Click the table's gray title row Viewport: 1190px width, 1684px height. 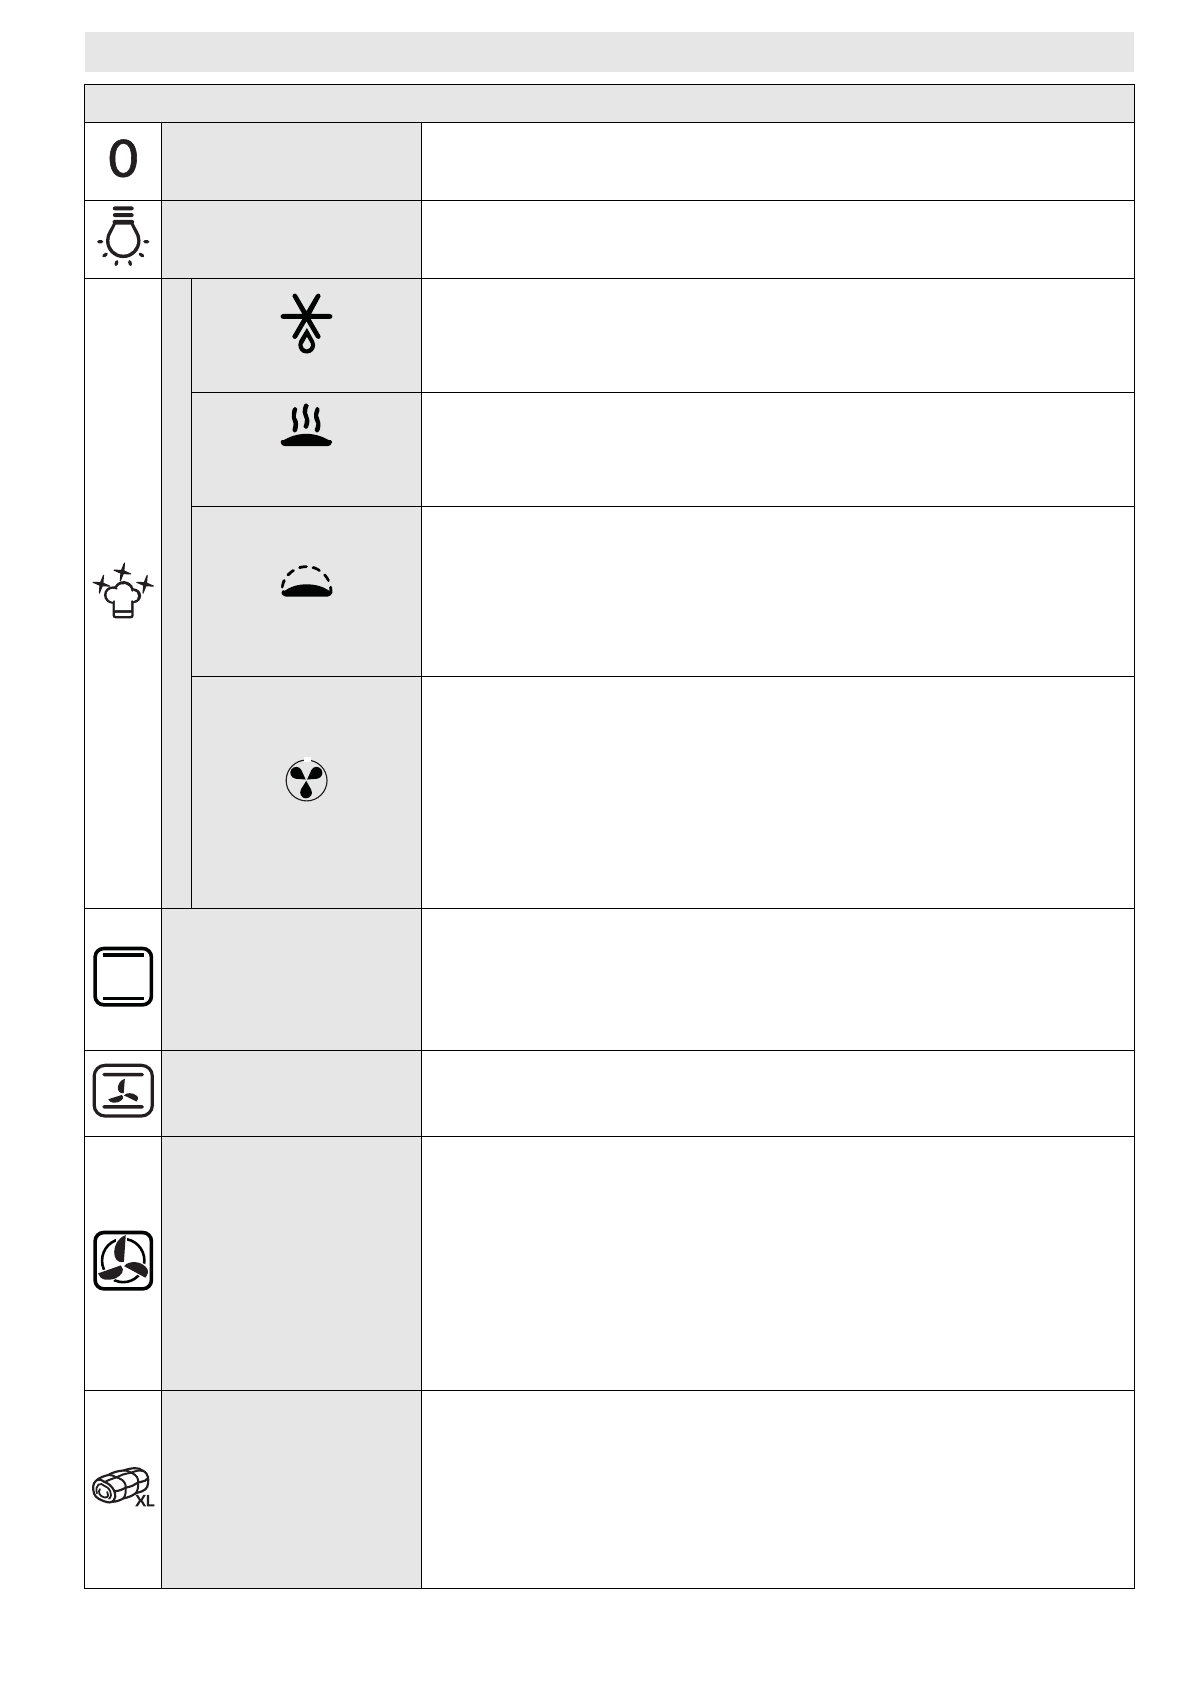[x=609, y=103]
